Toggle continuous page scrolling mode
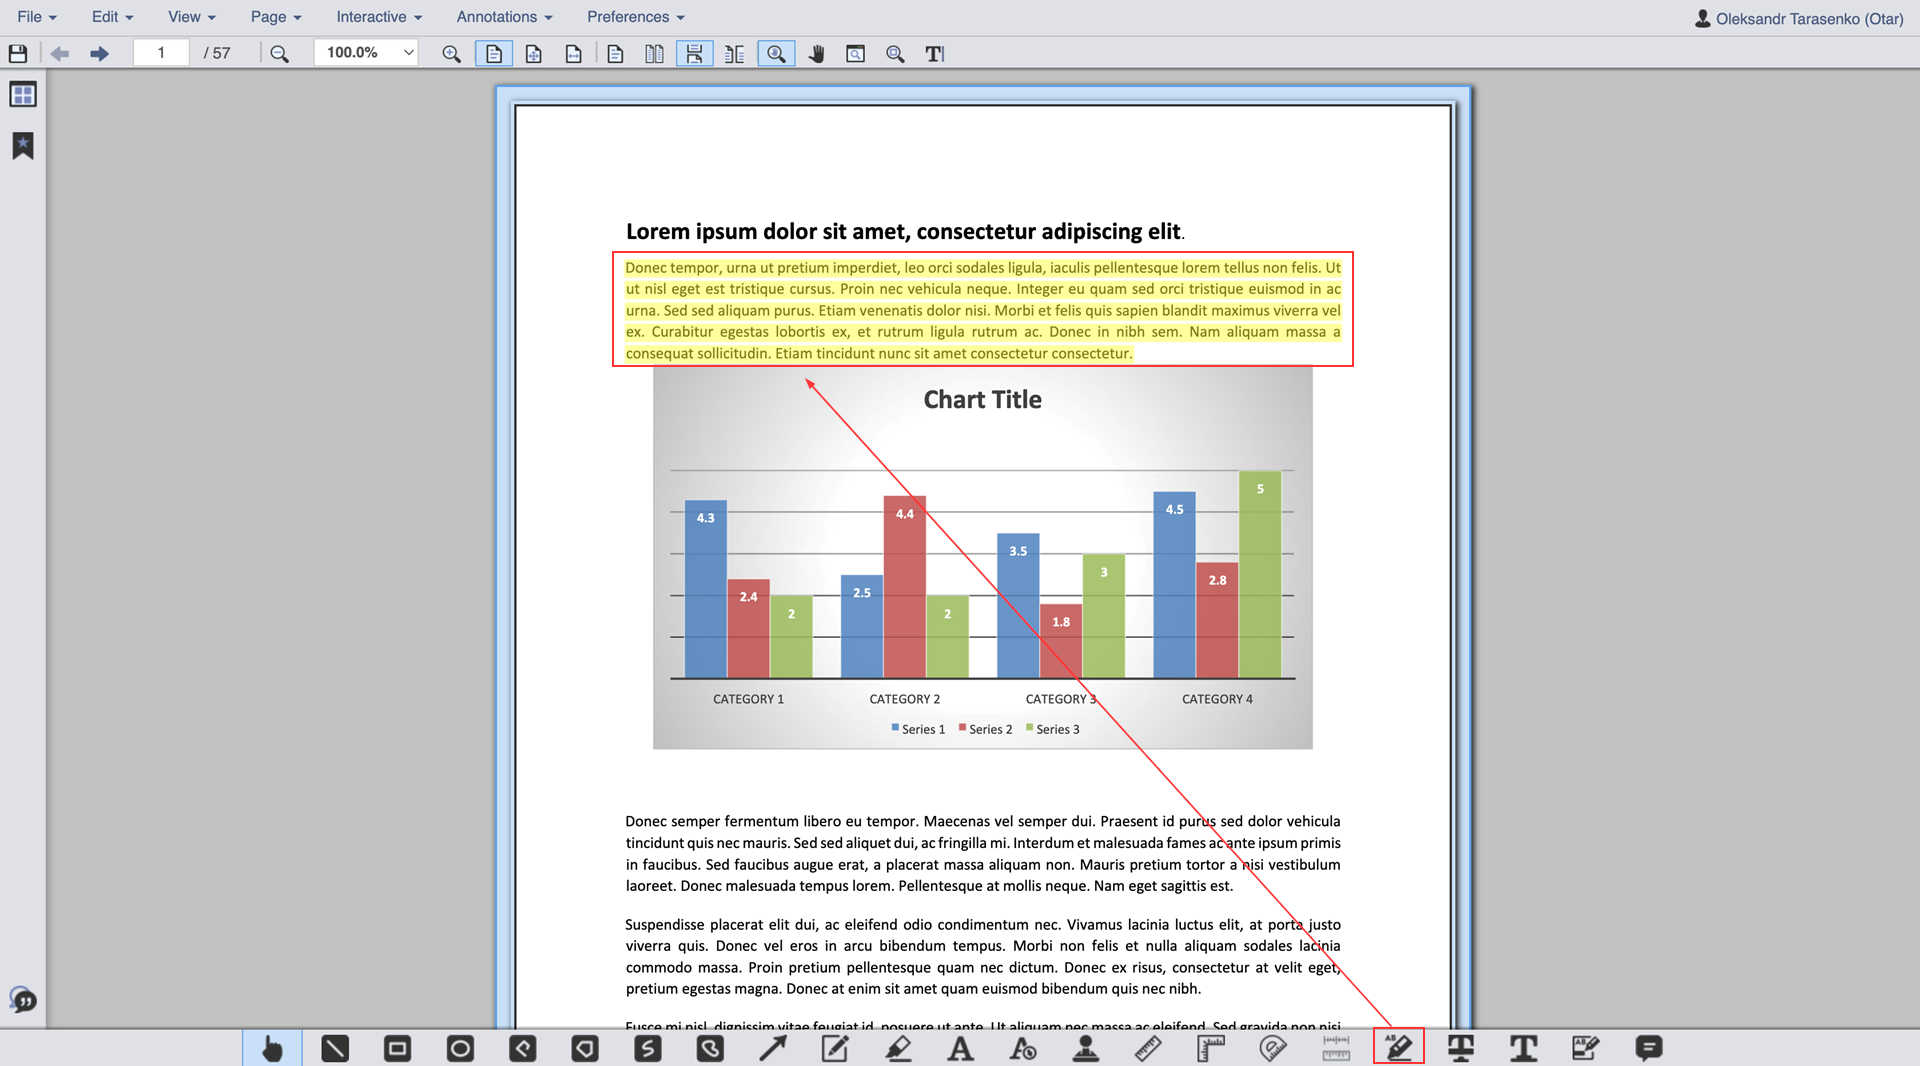Screen dimensions: 1920x1066 [694, 54]
